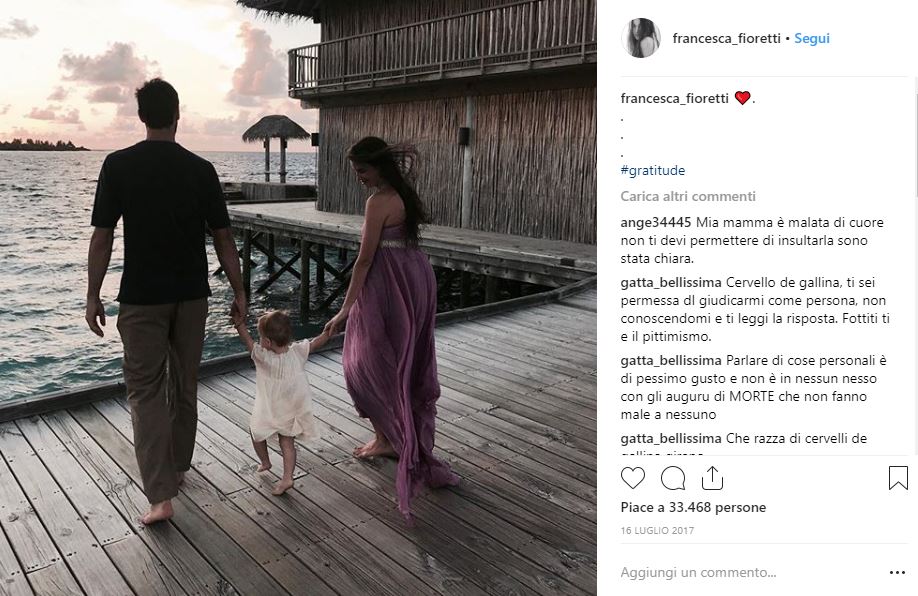
Task: Focus the Aggiungi un commento field
Action: tap(740, 573)
